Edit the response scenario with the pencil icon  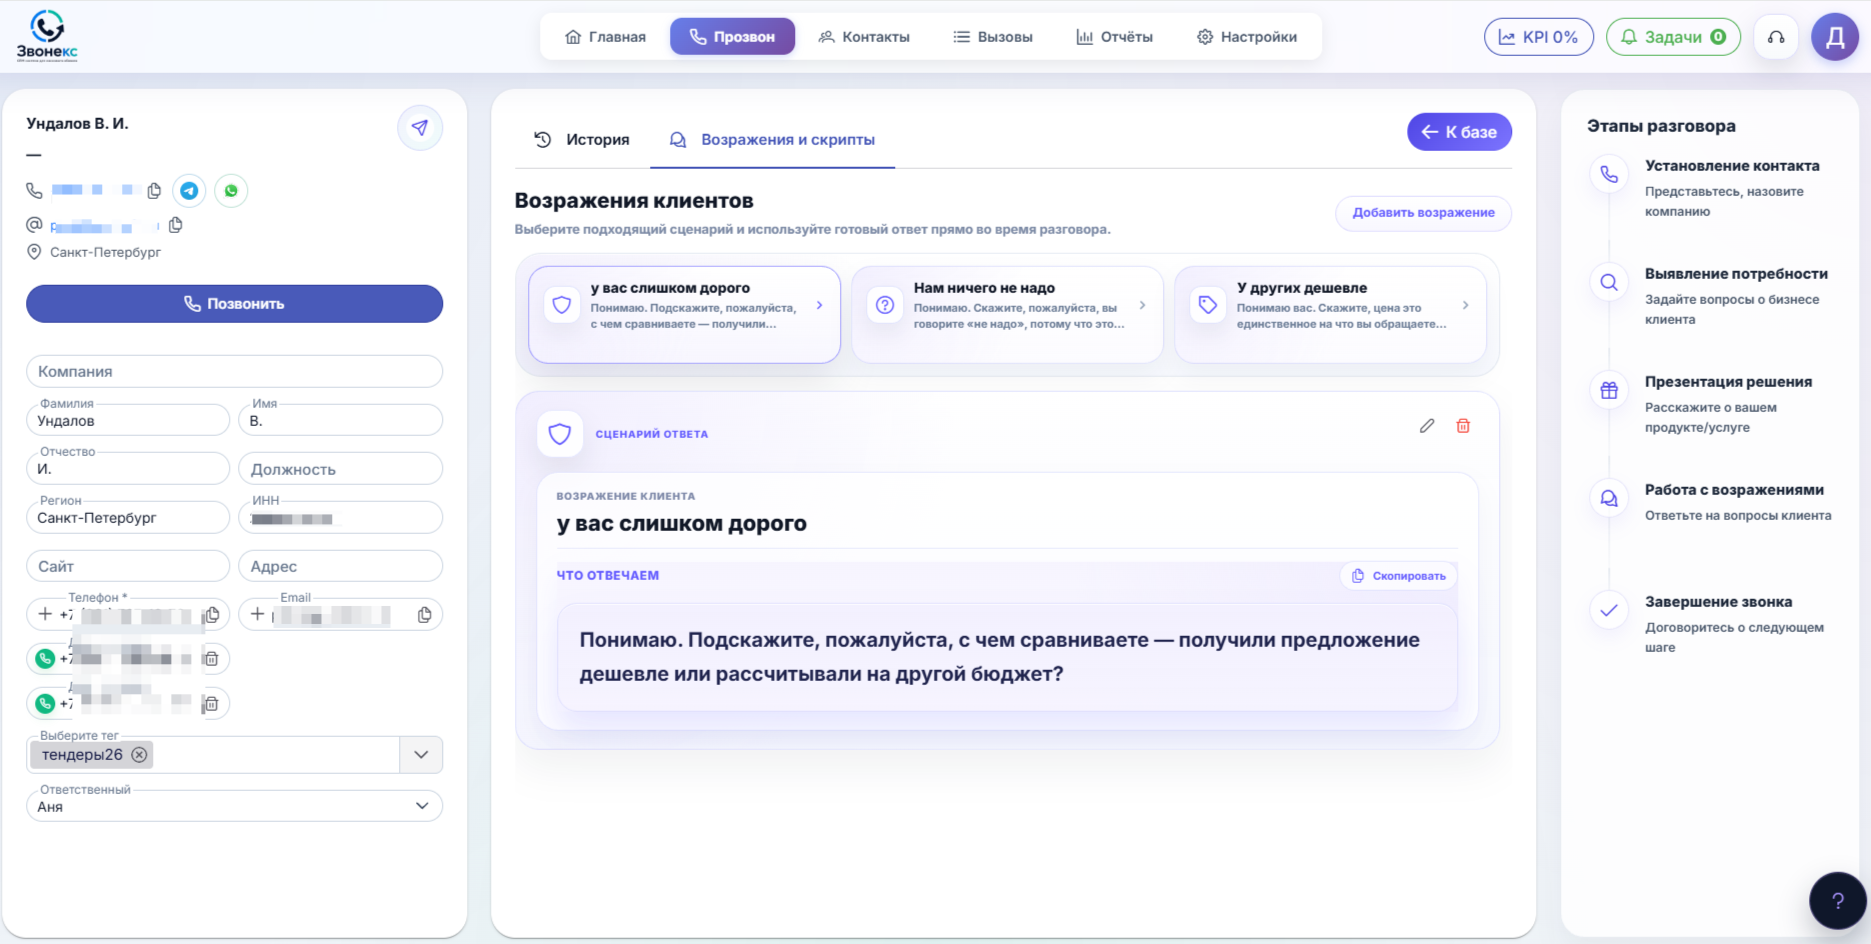tap(1427, 426)
